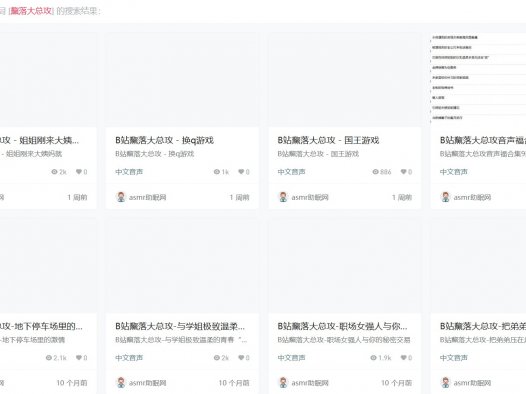Click views eye icon on 换q游戏 card
Screen dimensions: 526x394
click(217, 172)
